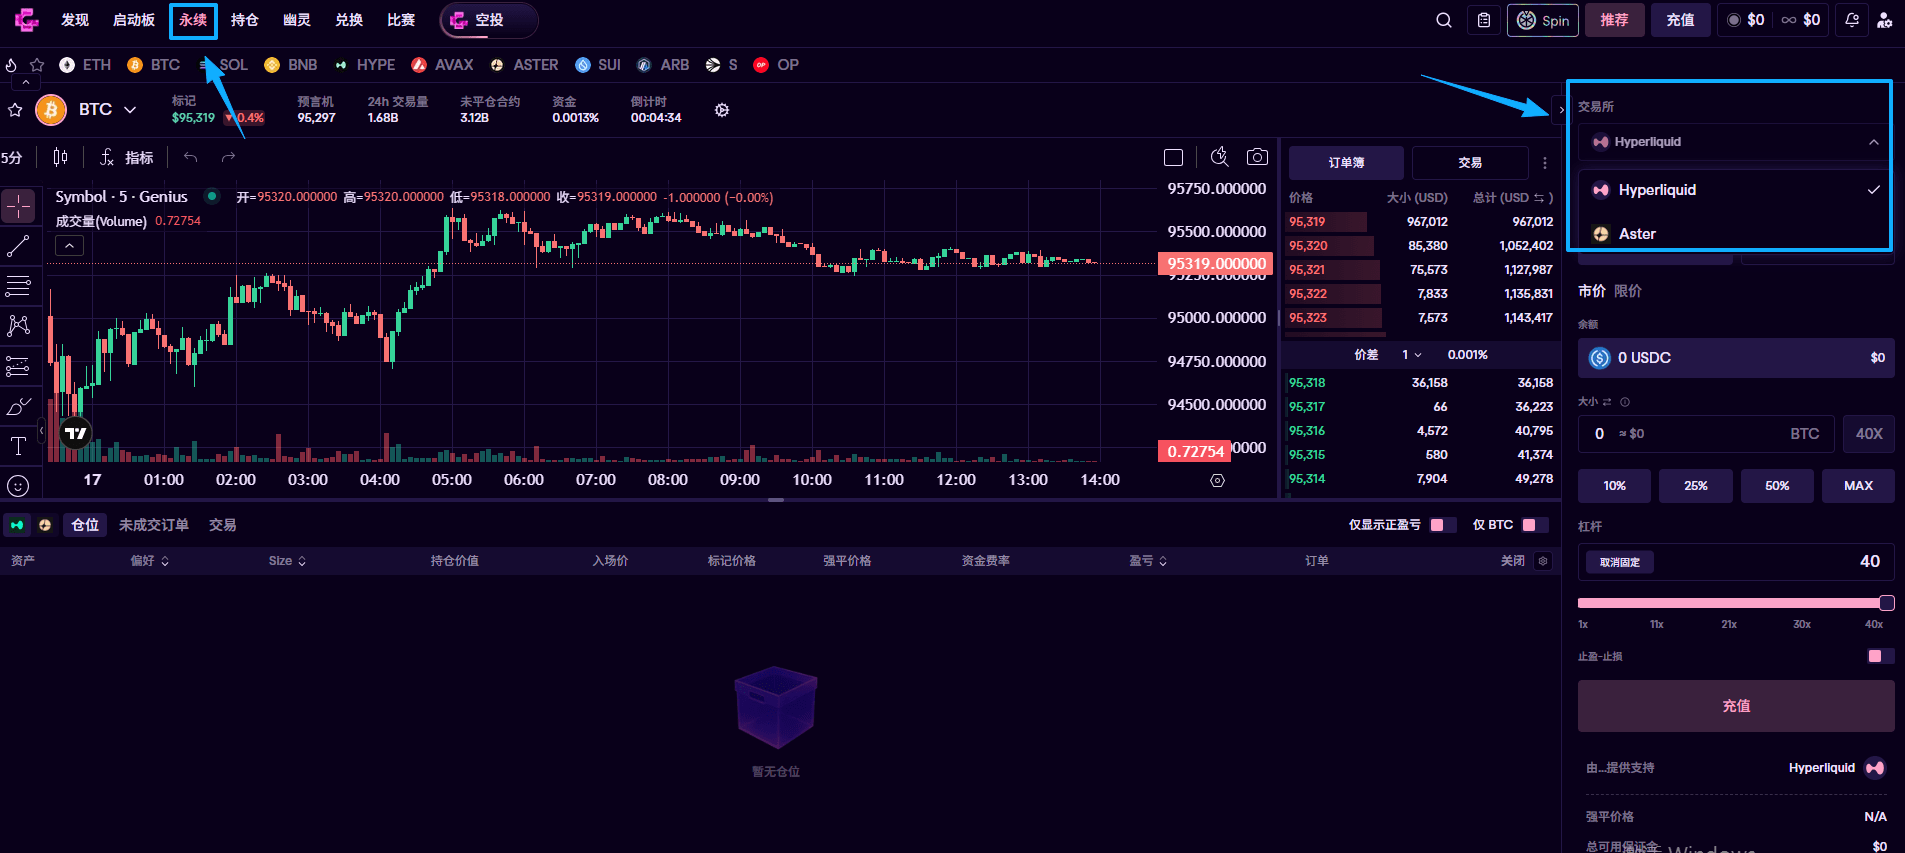Swap the size unit arrows icon
This screenshot has height=853, width=1905.
click(x=1607, y=402)
